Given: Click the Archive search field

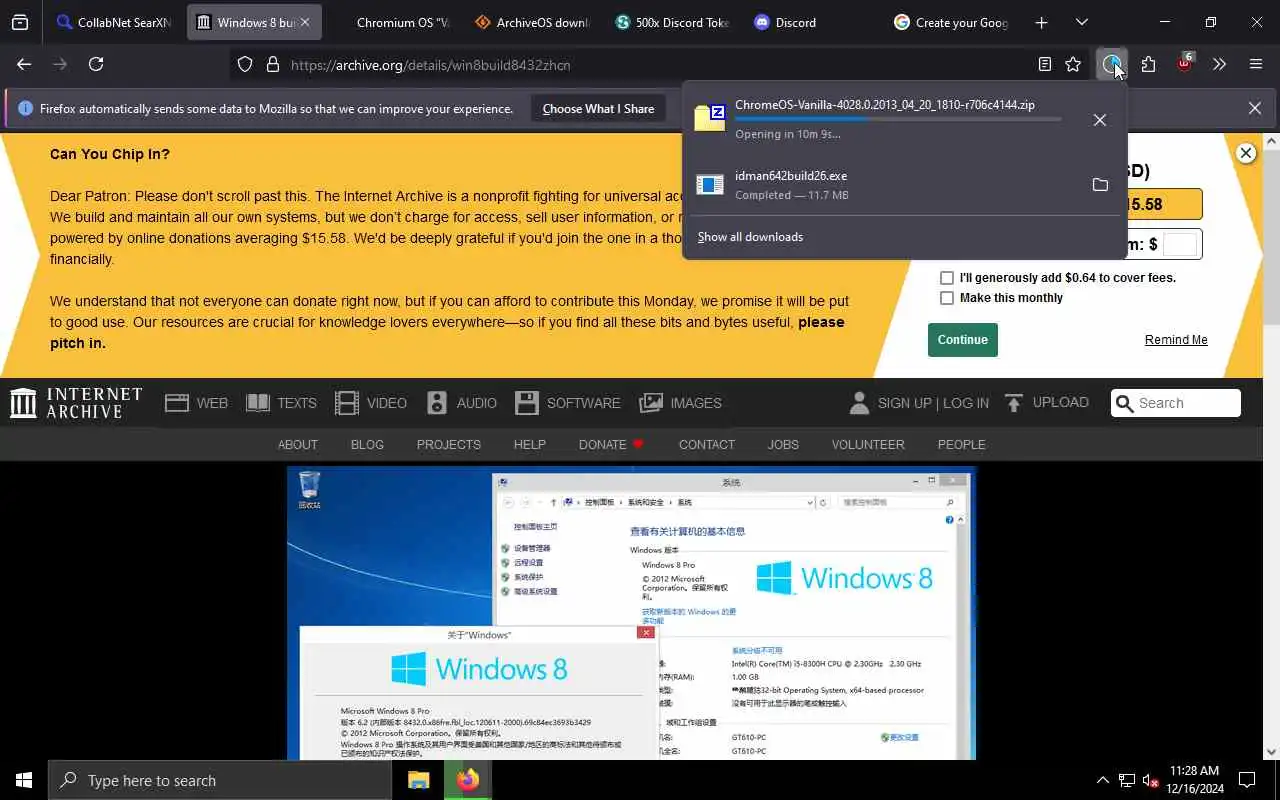Looking at the screenshot, I should 1176,403.
